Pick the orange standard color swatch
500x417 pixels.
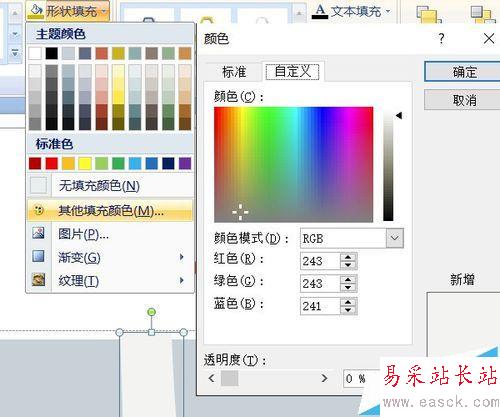pos(68,164)
